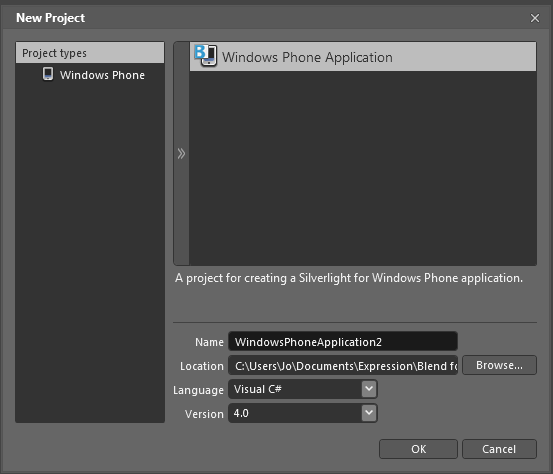This screenshot has height=474, width=553.
Task: Click the Name label
Action: click(x=209, y=342)
